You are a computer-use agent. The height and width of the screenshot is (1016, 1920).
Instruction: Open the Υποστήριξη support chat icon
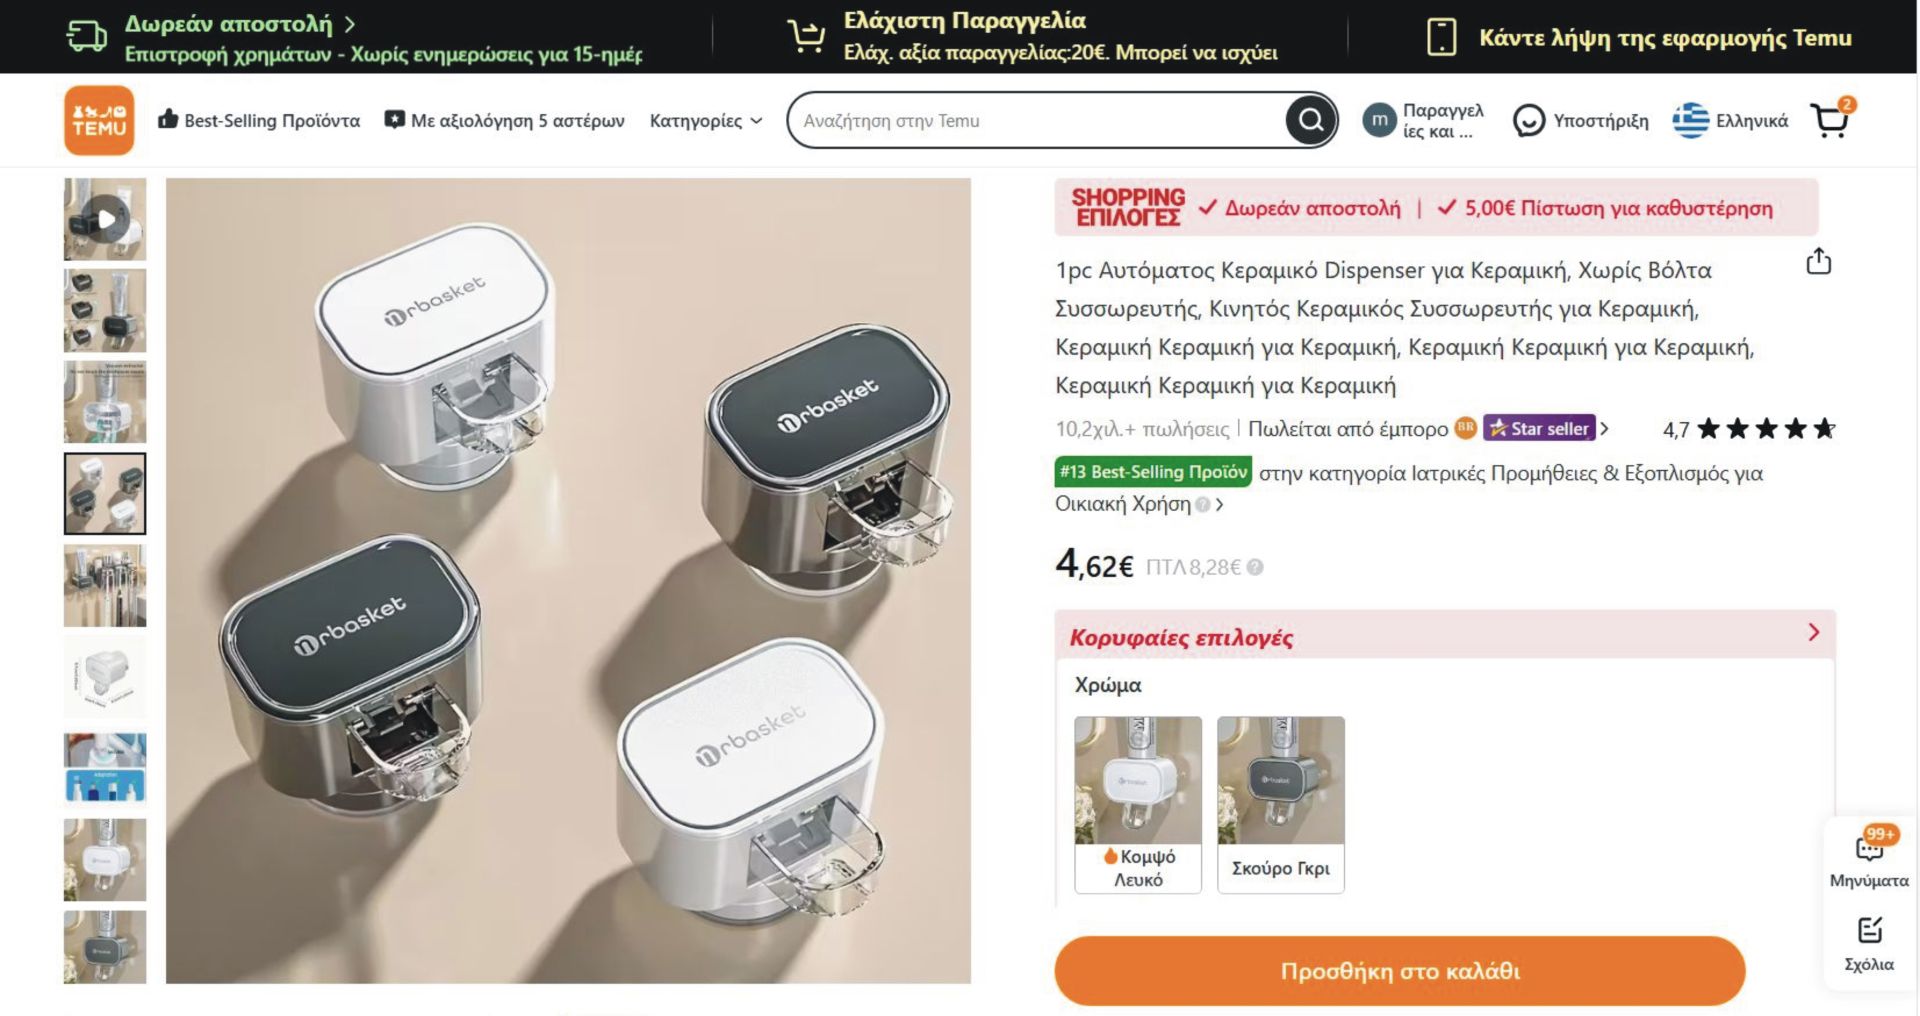pos(1528,121)
